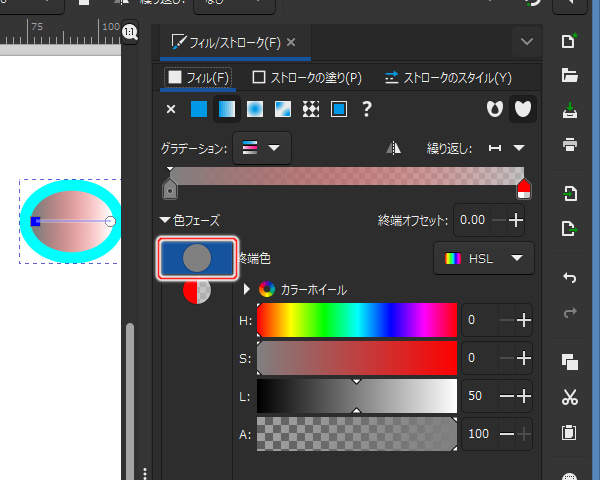Increase the H value with plus

coord(523,320)
